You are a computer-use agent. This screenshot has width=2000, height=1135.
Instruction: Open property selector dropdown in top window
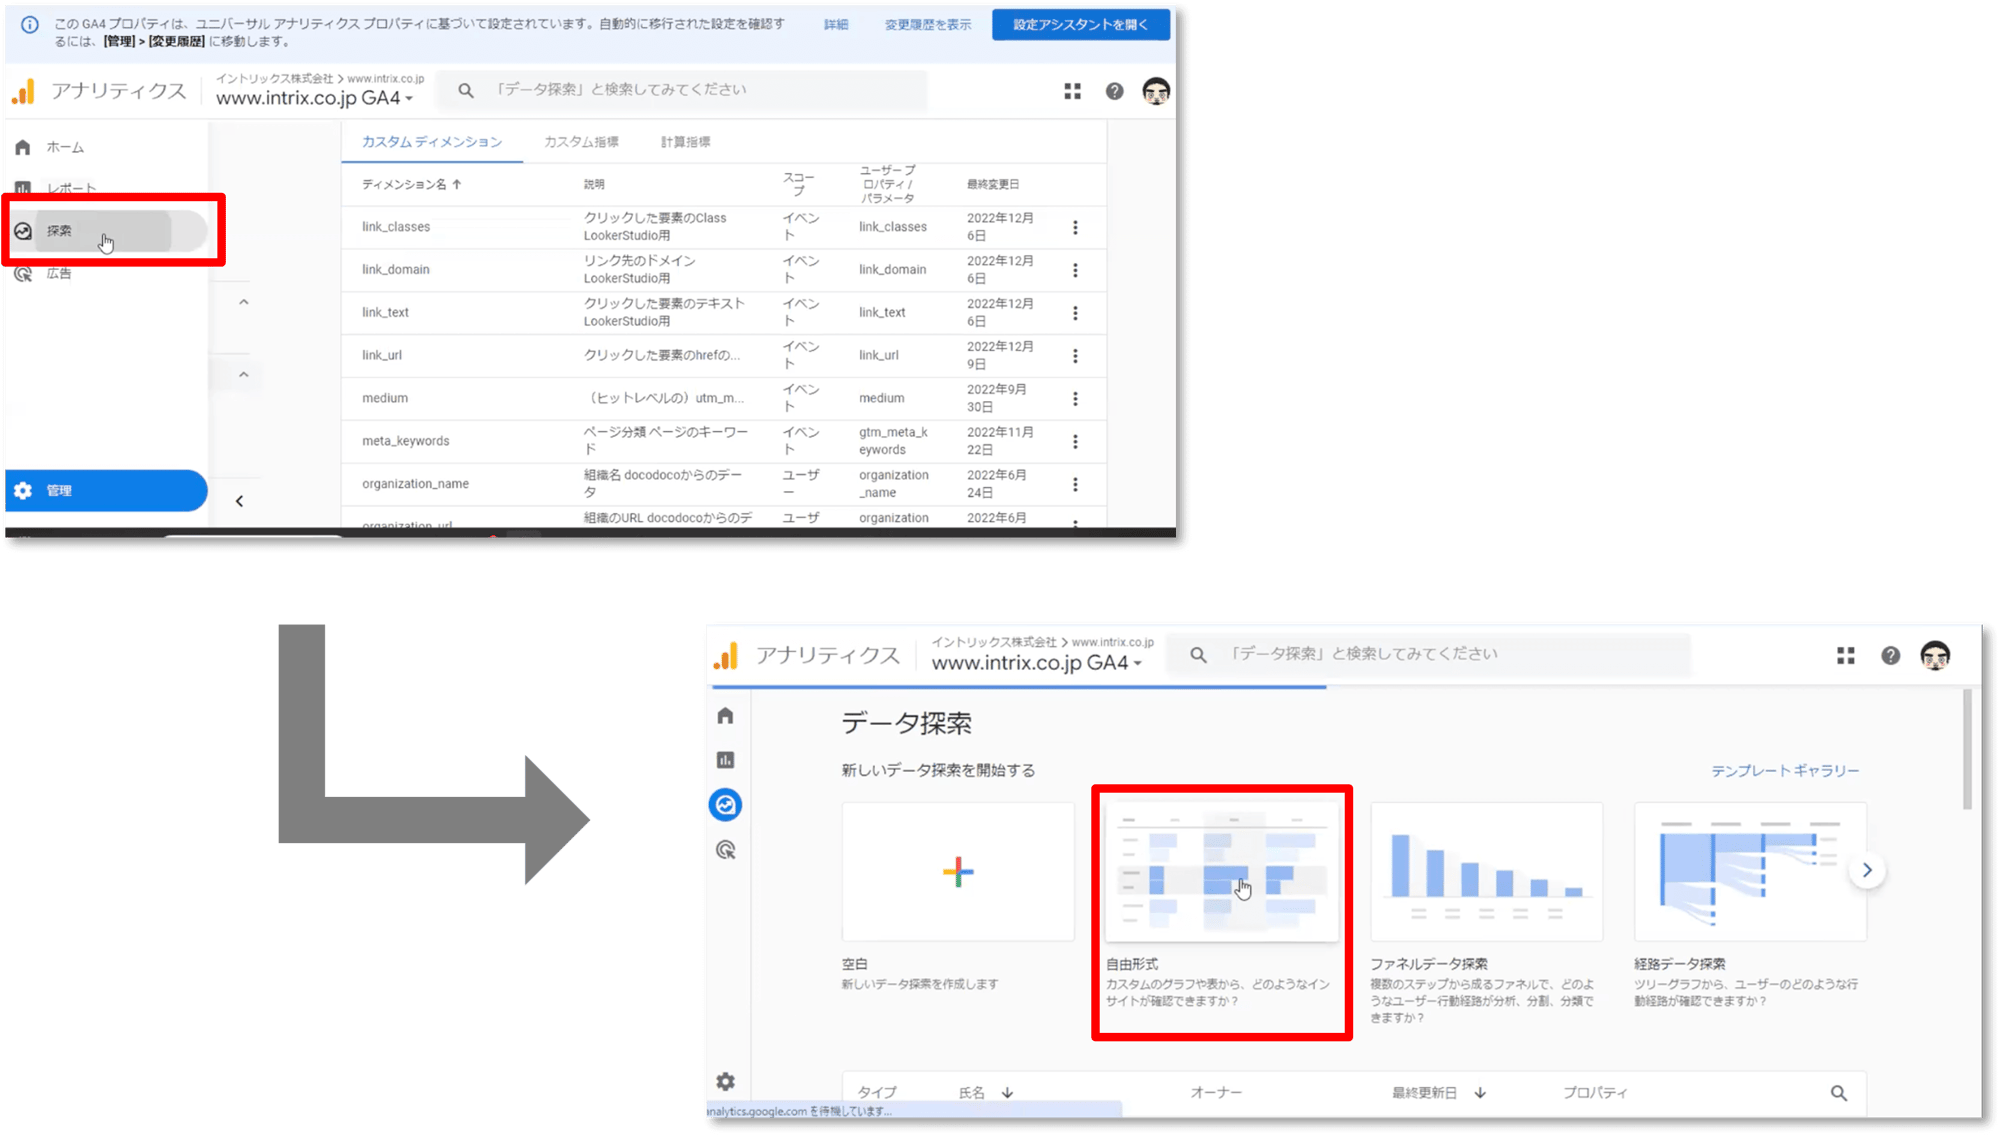pyautogui.click(x=315, y=98)
